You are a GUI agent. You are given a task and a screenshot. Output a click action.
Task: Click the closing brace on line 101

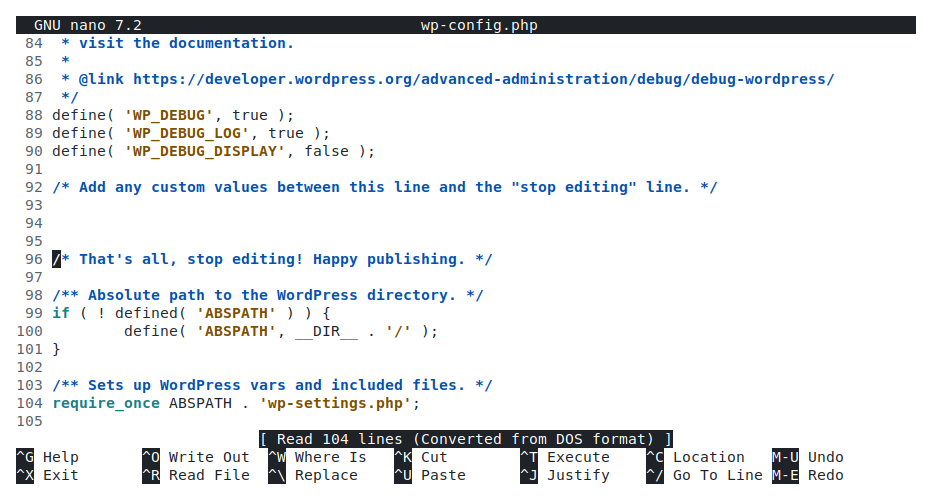tap(56, 349)
